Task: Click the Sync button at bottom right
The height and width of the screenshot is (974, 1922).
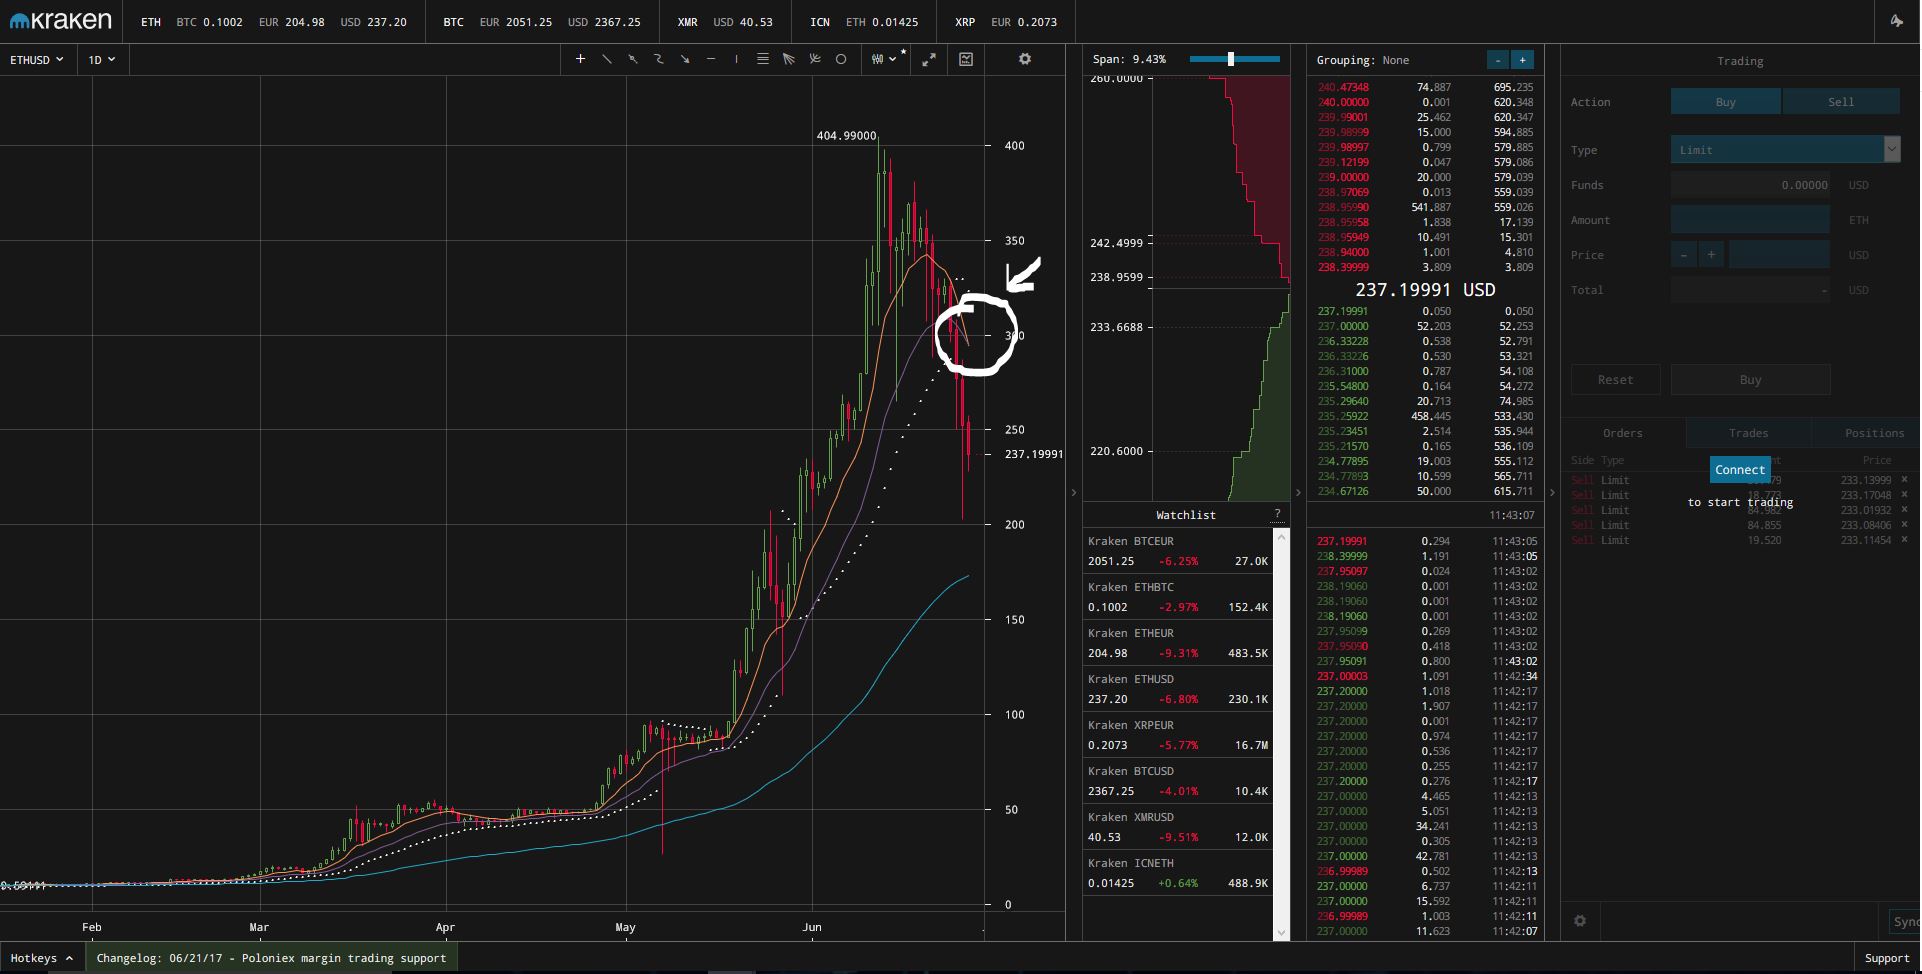Action: [1905, 921]
